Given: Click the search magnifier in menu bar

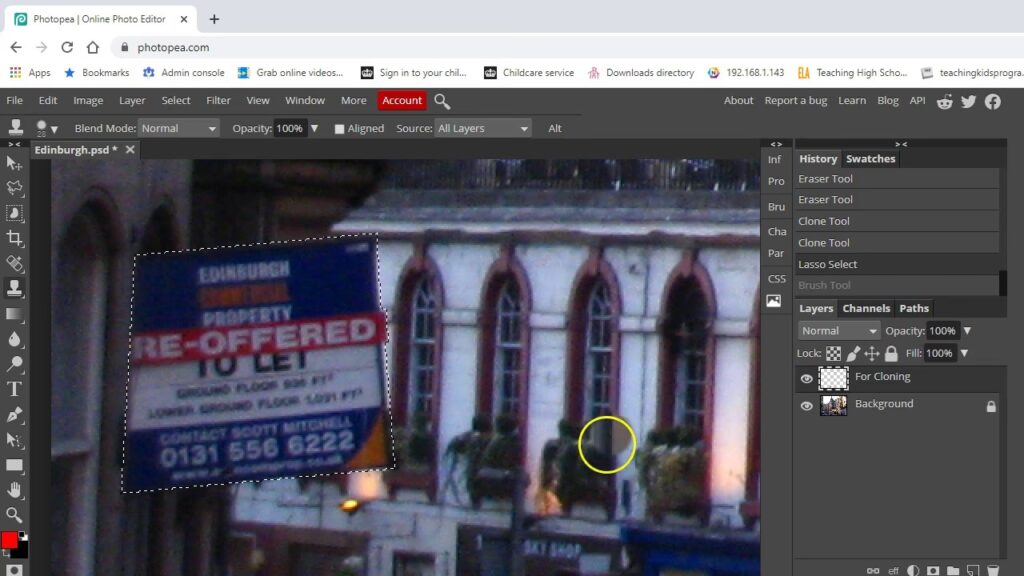Looking at the screenshot, I should [442, 101].
